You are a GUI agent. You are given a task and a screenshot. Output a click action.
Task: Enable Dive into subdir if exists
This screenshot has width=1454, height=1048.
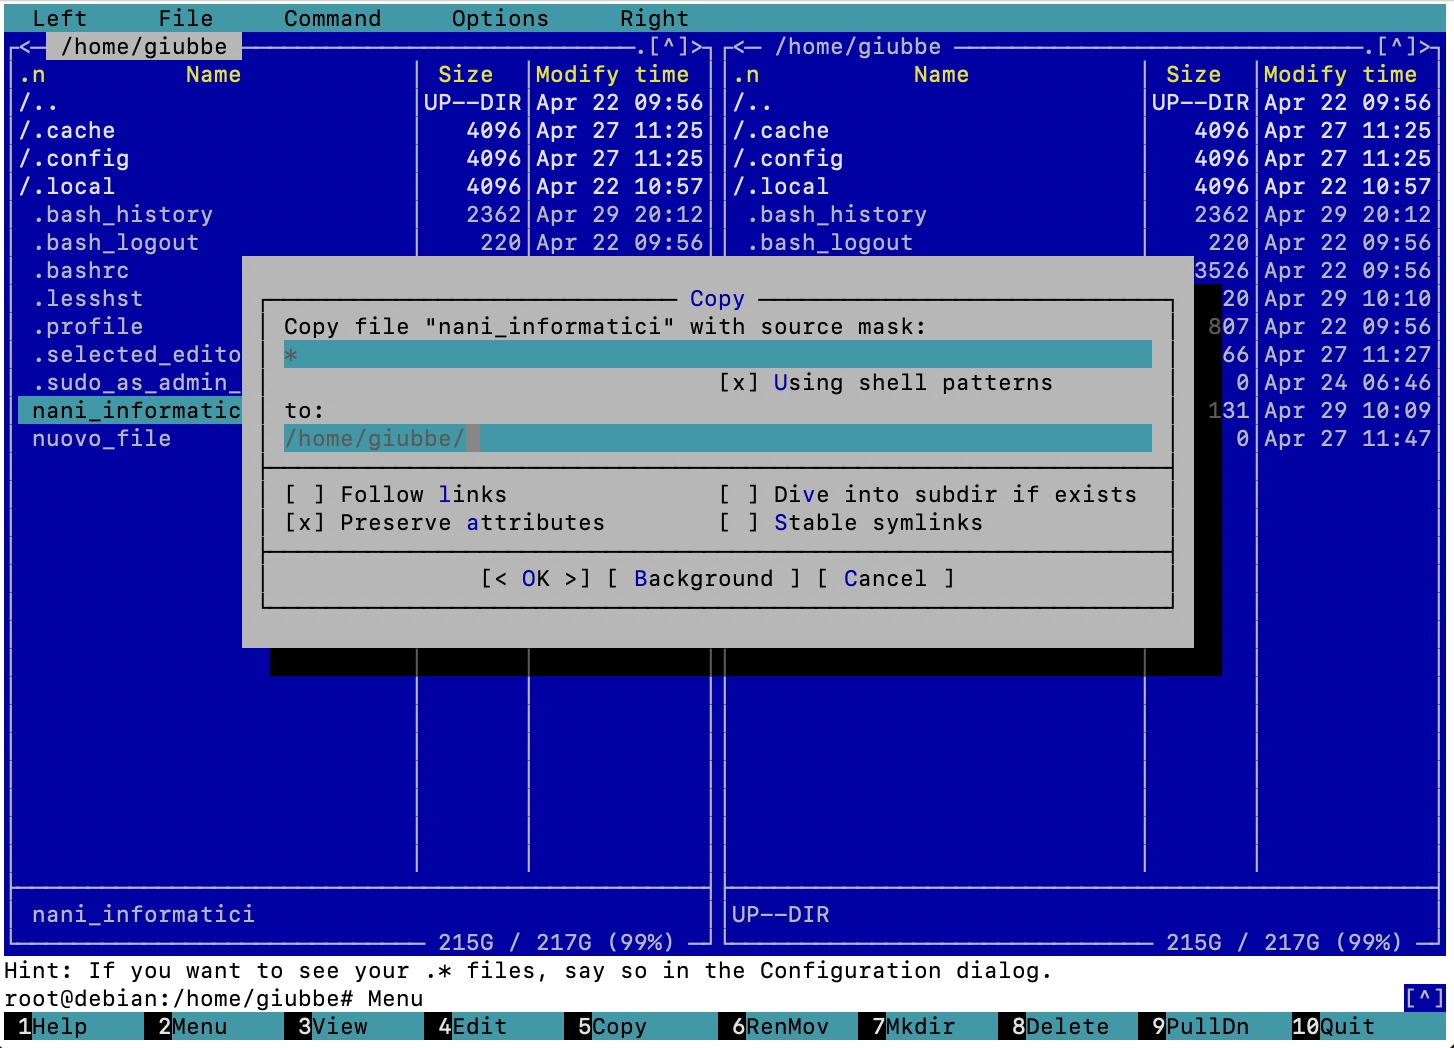[x=738, y=495]
